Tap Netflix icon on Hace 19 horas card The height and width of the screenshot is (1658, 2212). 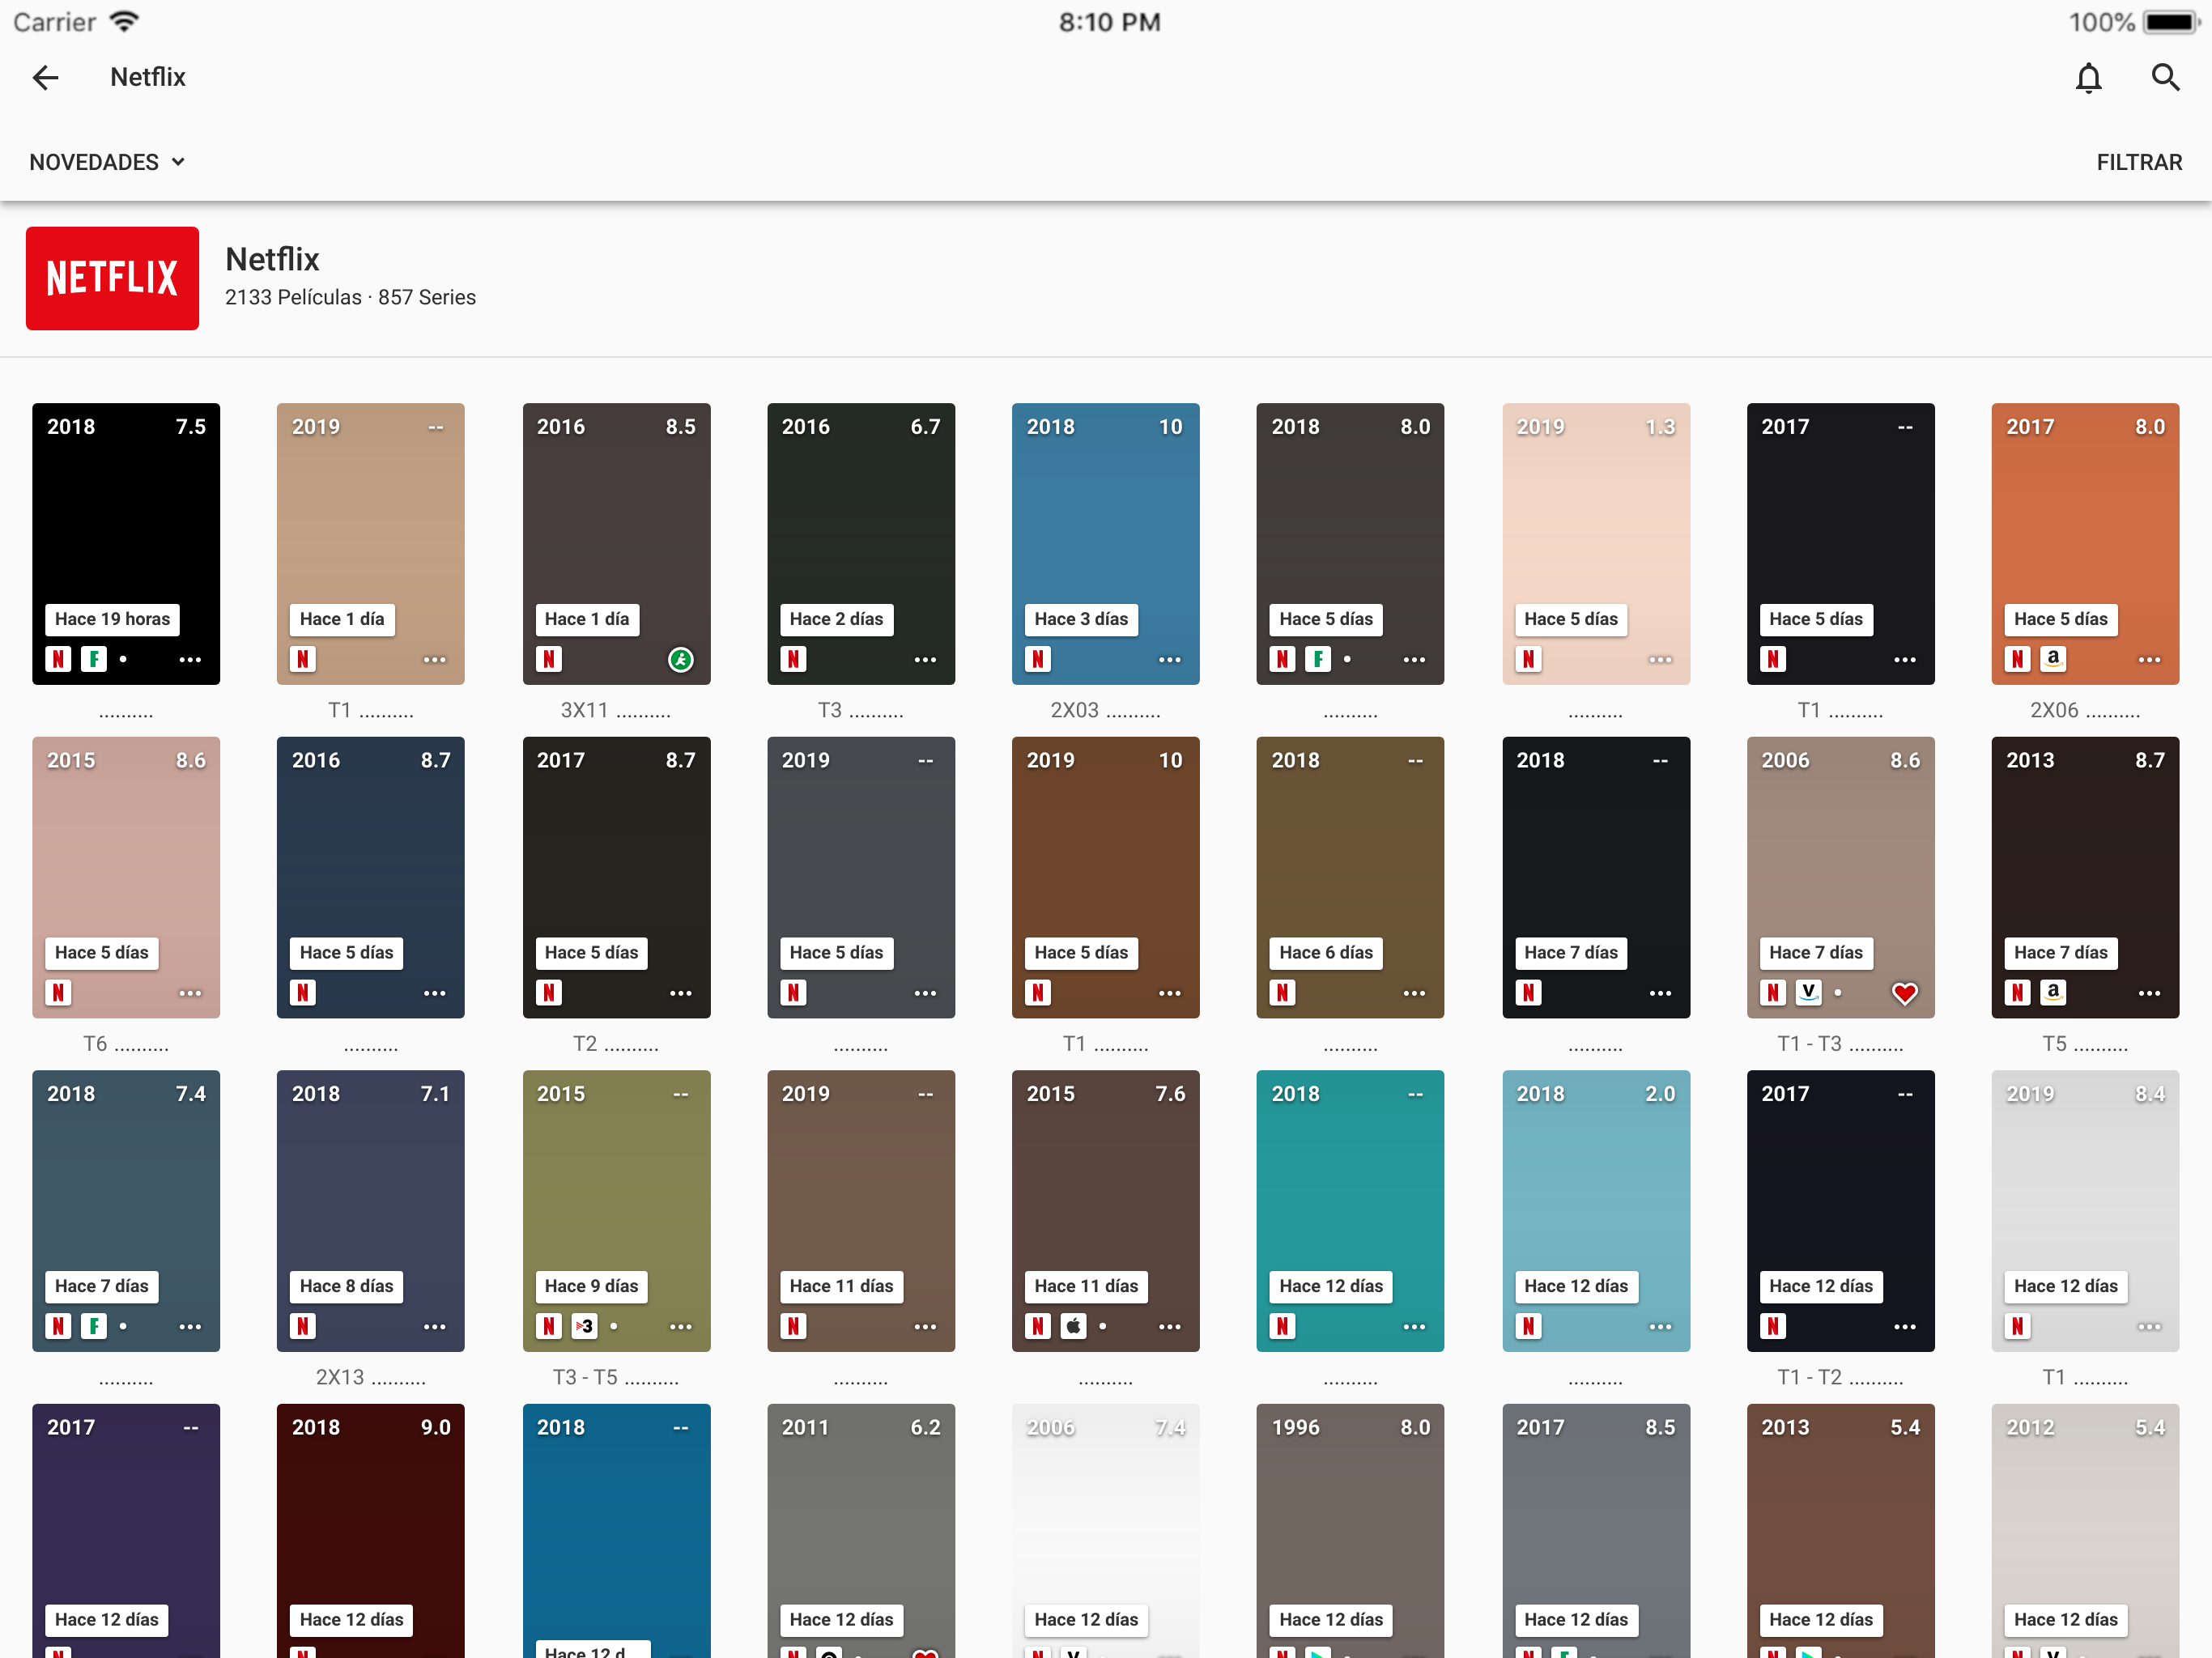(x=58, y=659)
